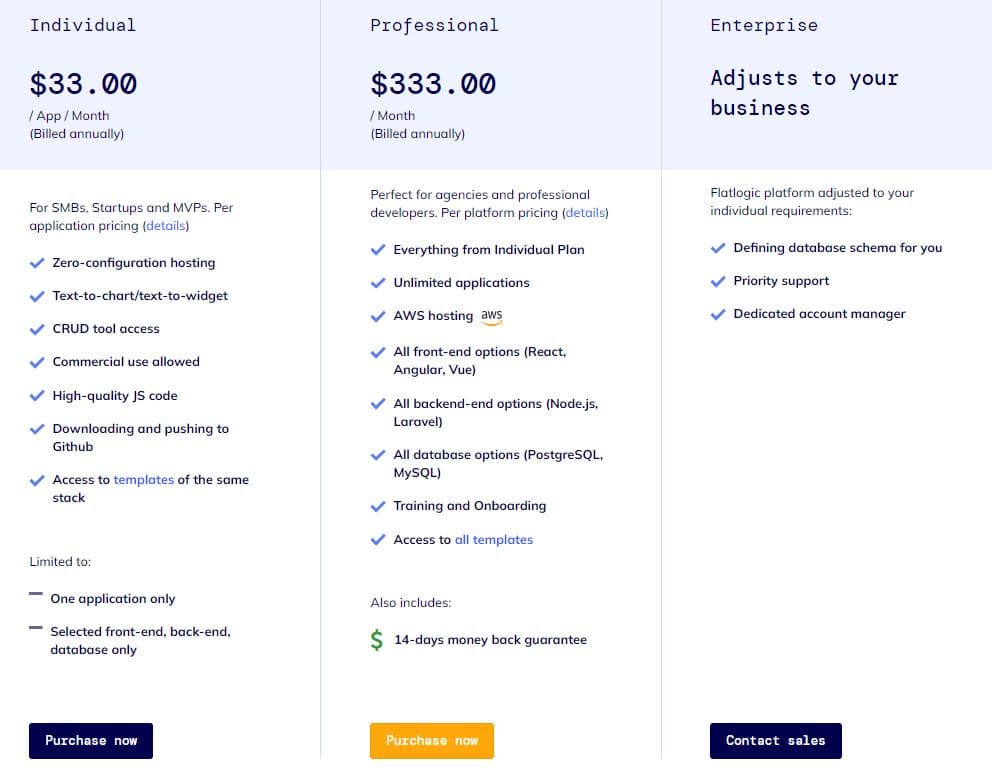The width and height of the screenshot is (992, 772).
Task: Open the all templates link
Action: pyautogui.click(x=494, y=539)
